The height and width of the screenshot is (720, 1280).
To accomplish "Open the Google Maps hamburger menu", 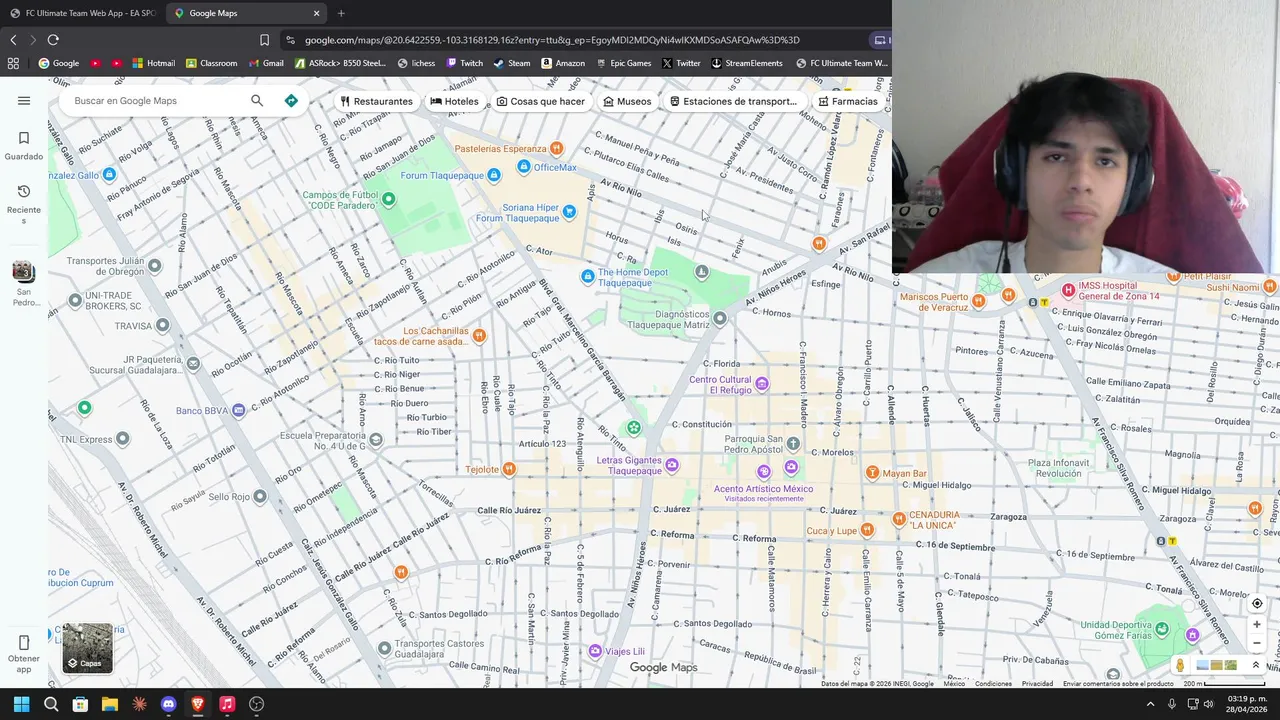I will tap(24, 100).
